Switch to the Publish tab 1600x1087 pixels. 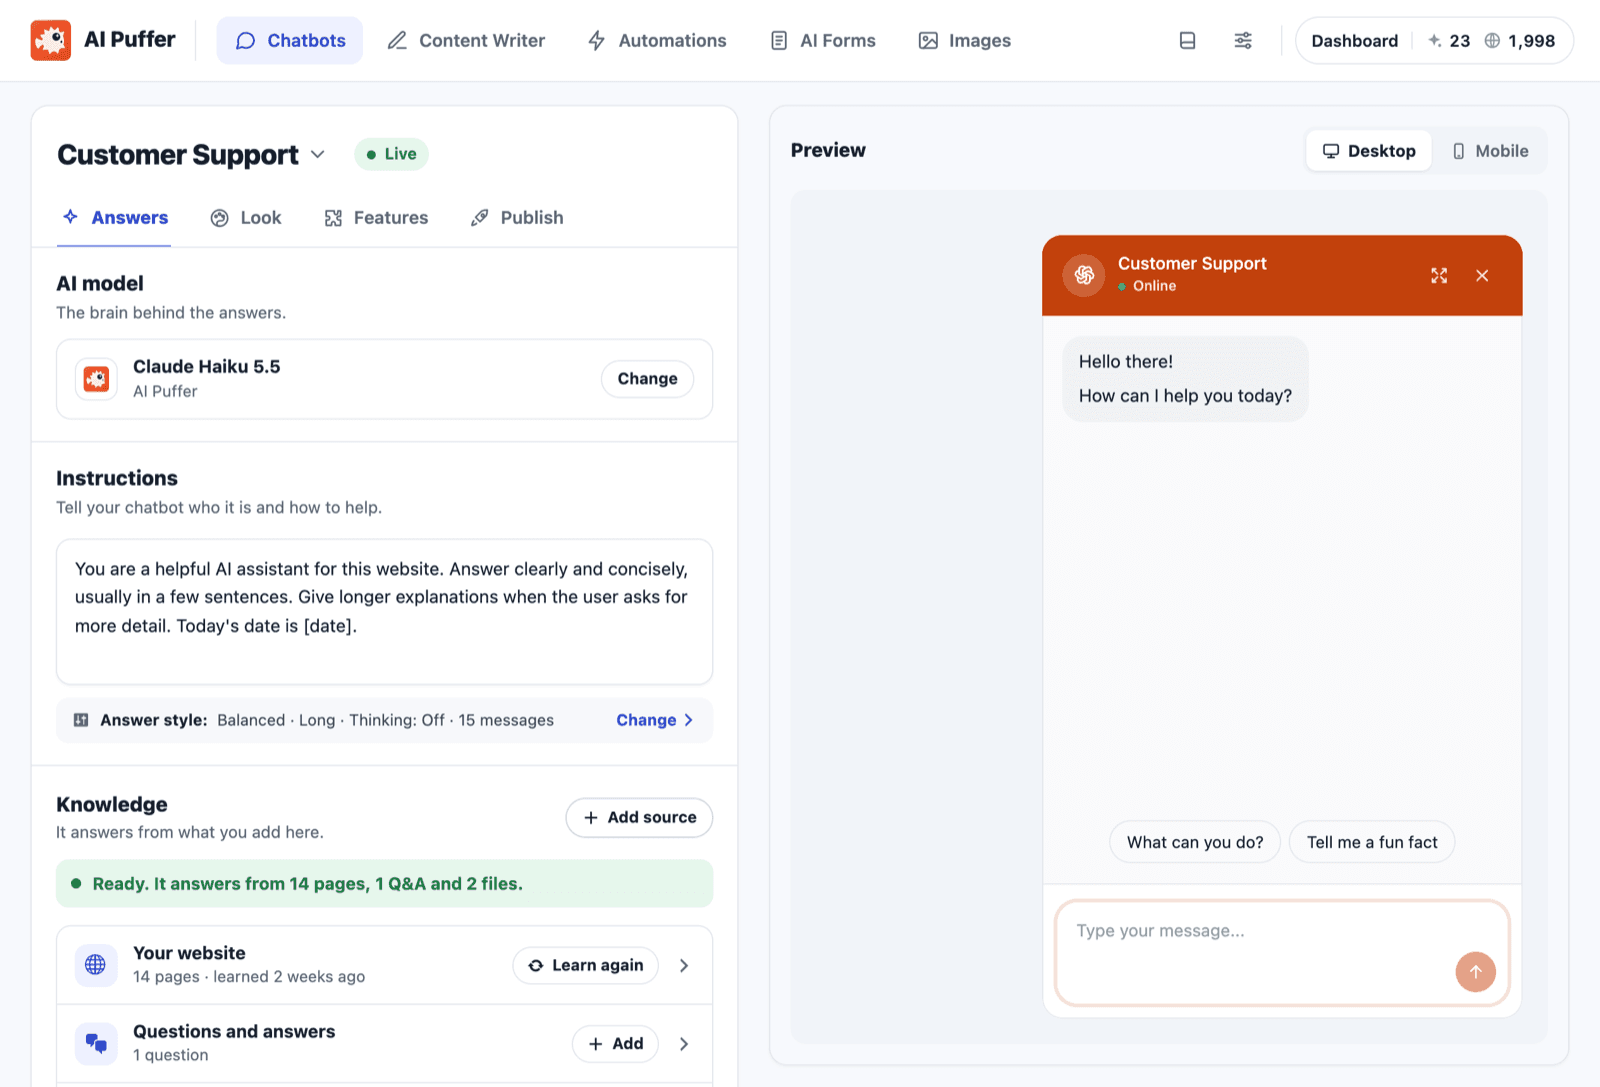pos(517,218)
